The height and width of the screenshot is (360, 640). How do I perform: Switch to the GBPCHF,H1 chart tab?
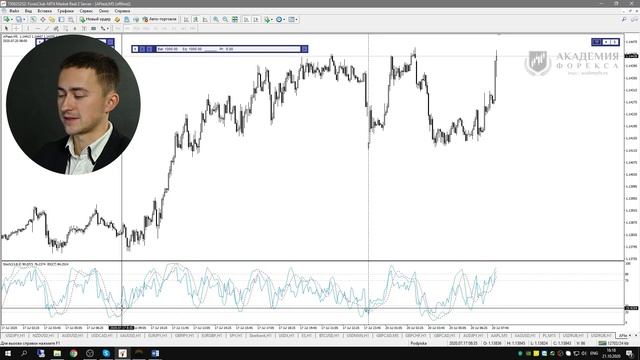click(x=416, y=336)
